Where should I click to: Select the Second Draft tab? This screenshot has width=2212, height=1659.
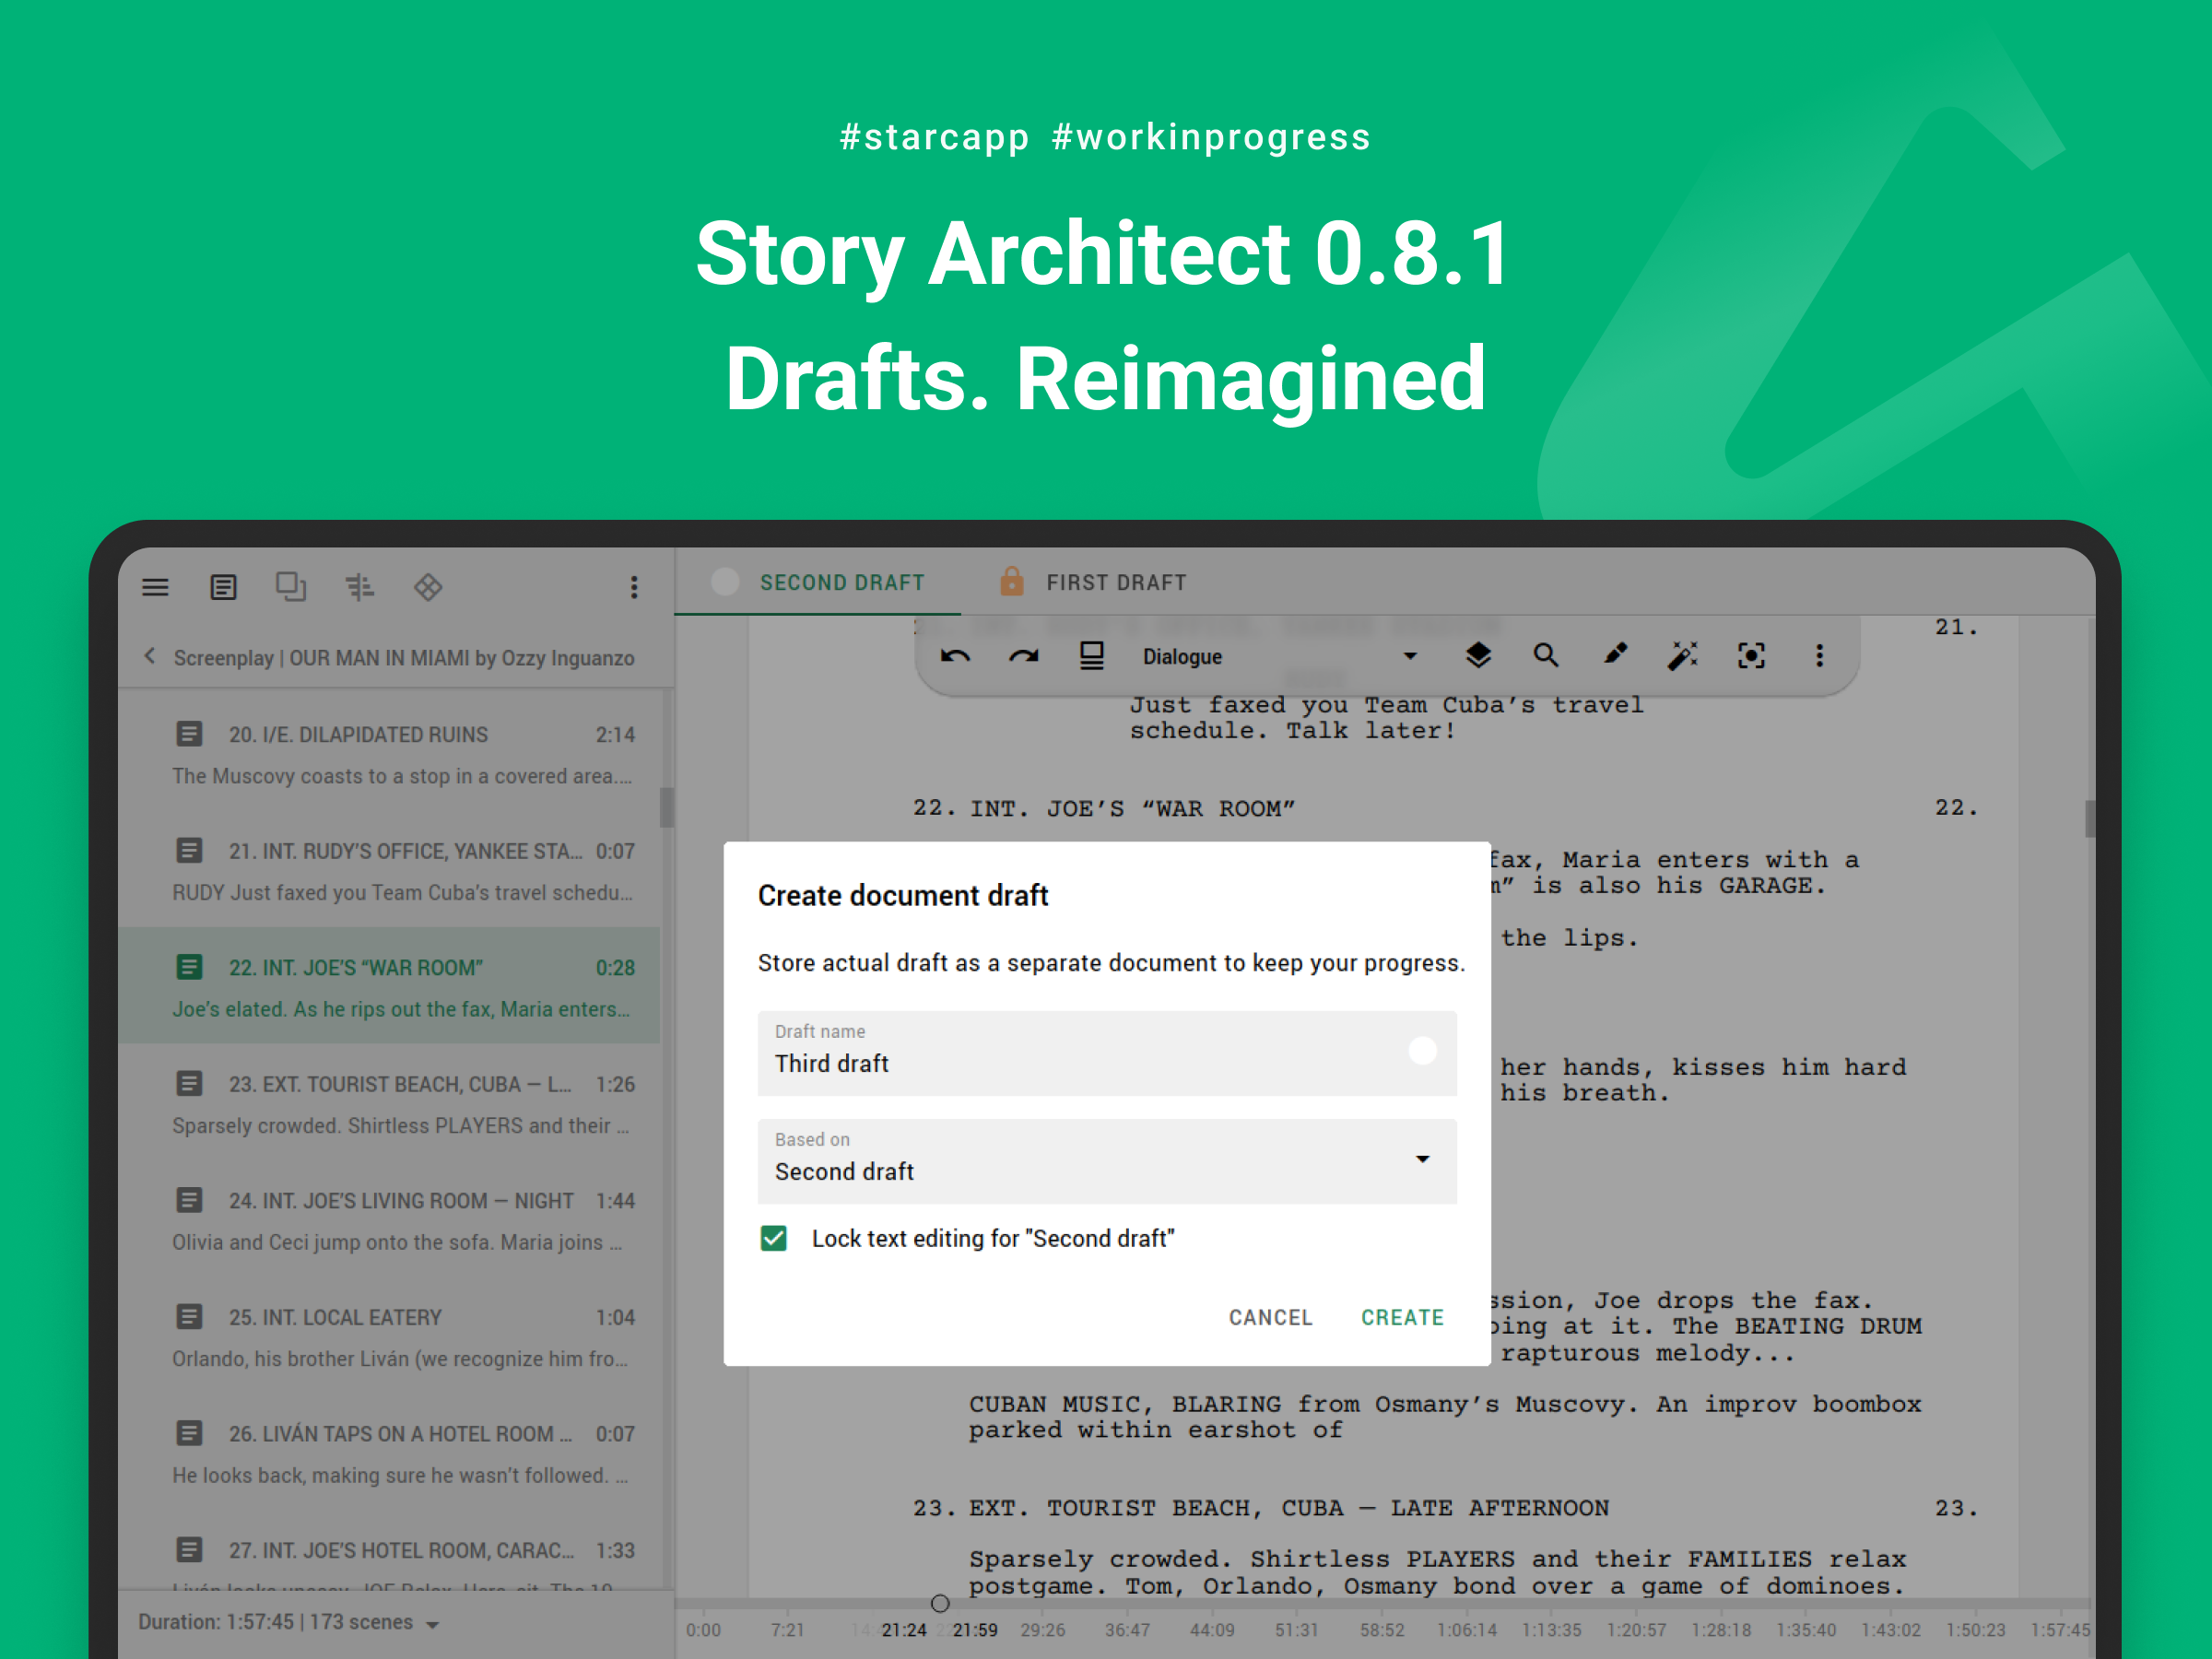[841, 582]
